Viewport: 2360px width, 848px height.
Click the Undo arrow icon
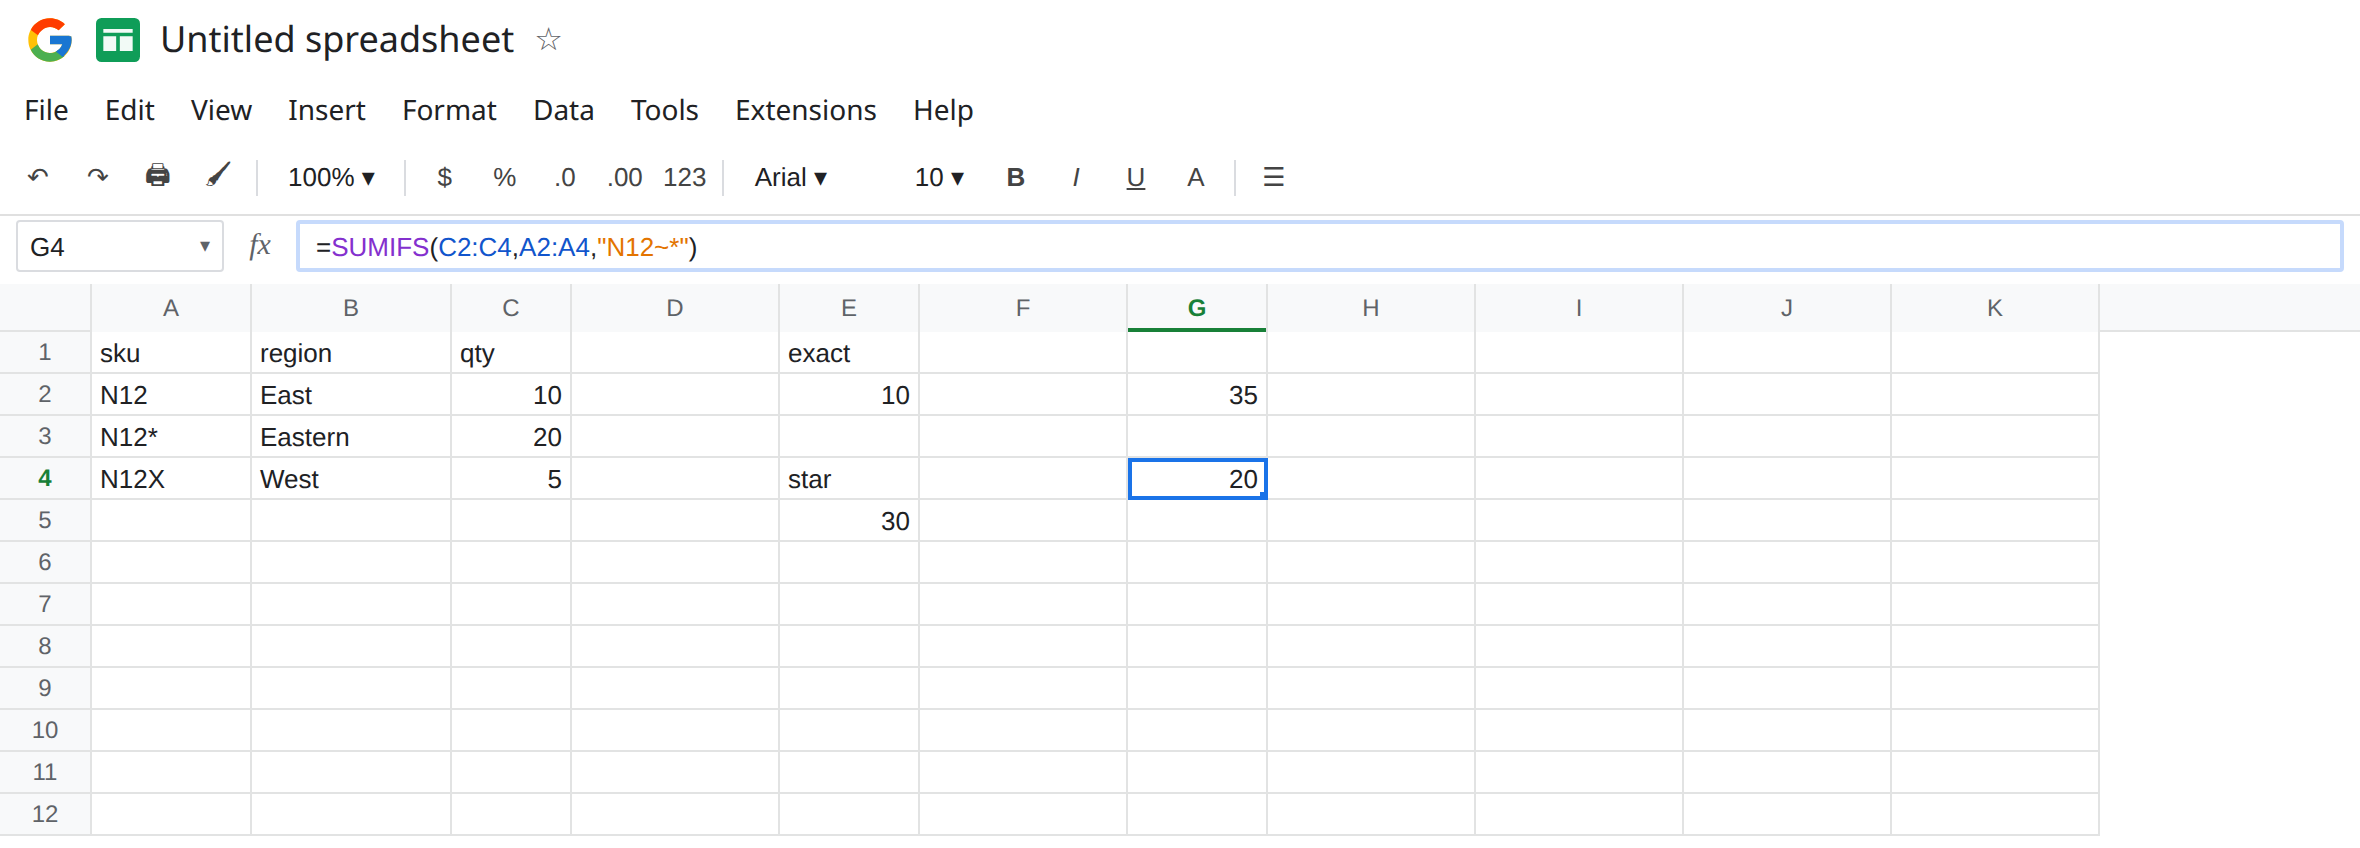[38, 177]
